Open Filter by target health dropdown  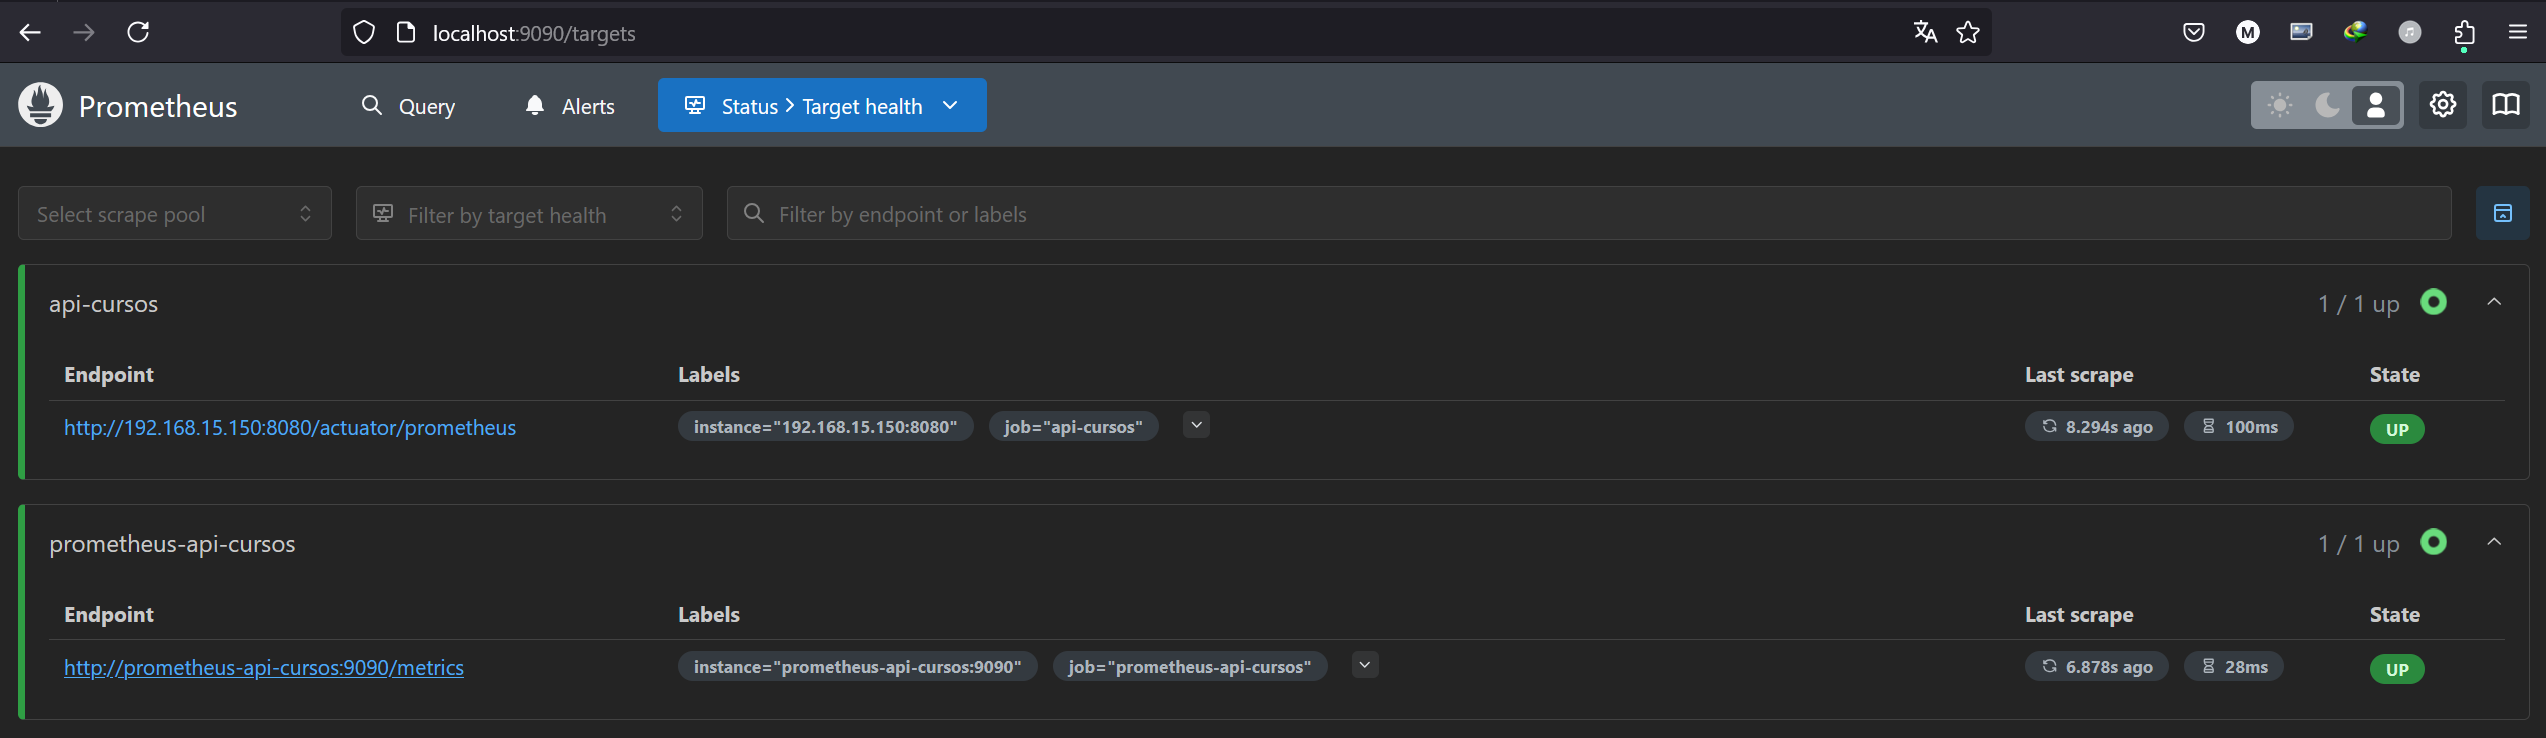(x=529, y=213)
